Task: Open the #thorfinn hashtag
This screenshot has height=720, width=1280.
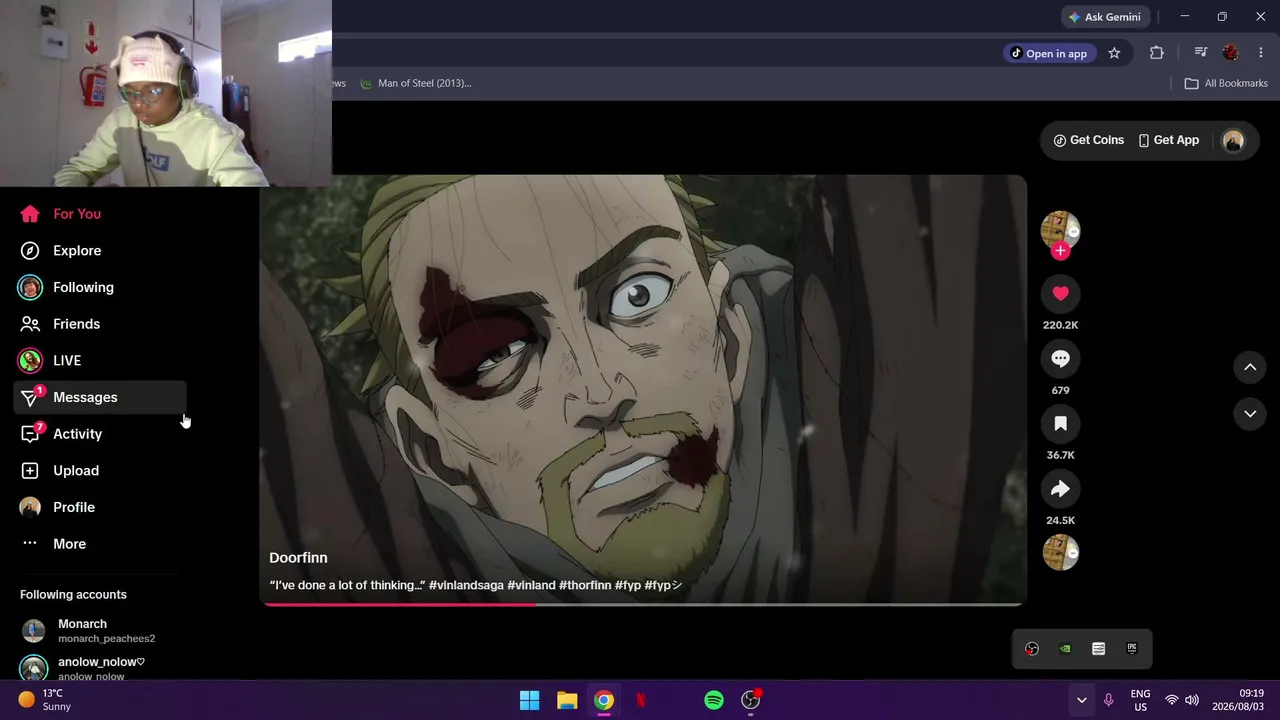Action: pos(585,586)
